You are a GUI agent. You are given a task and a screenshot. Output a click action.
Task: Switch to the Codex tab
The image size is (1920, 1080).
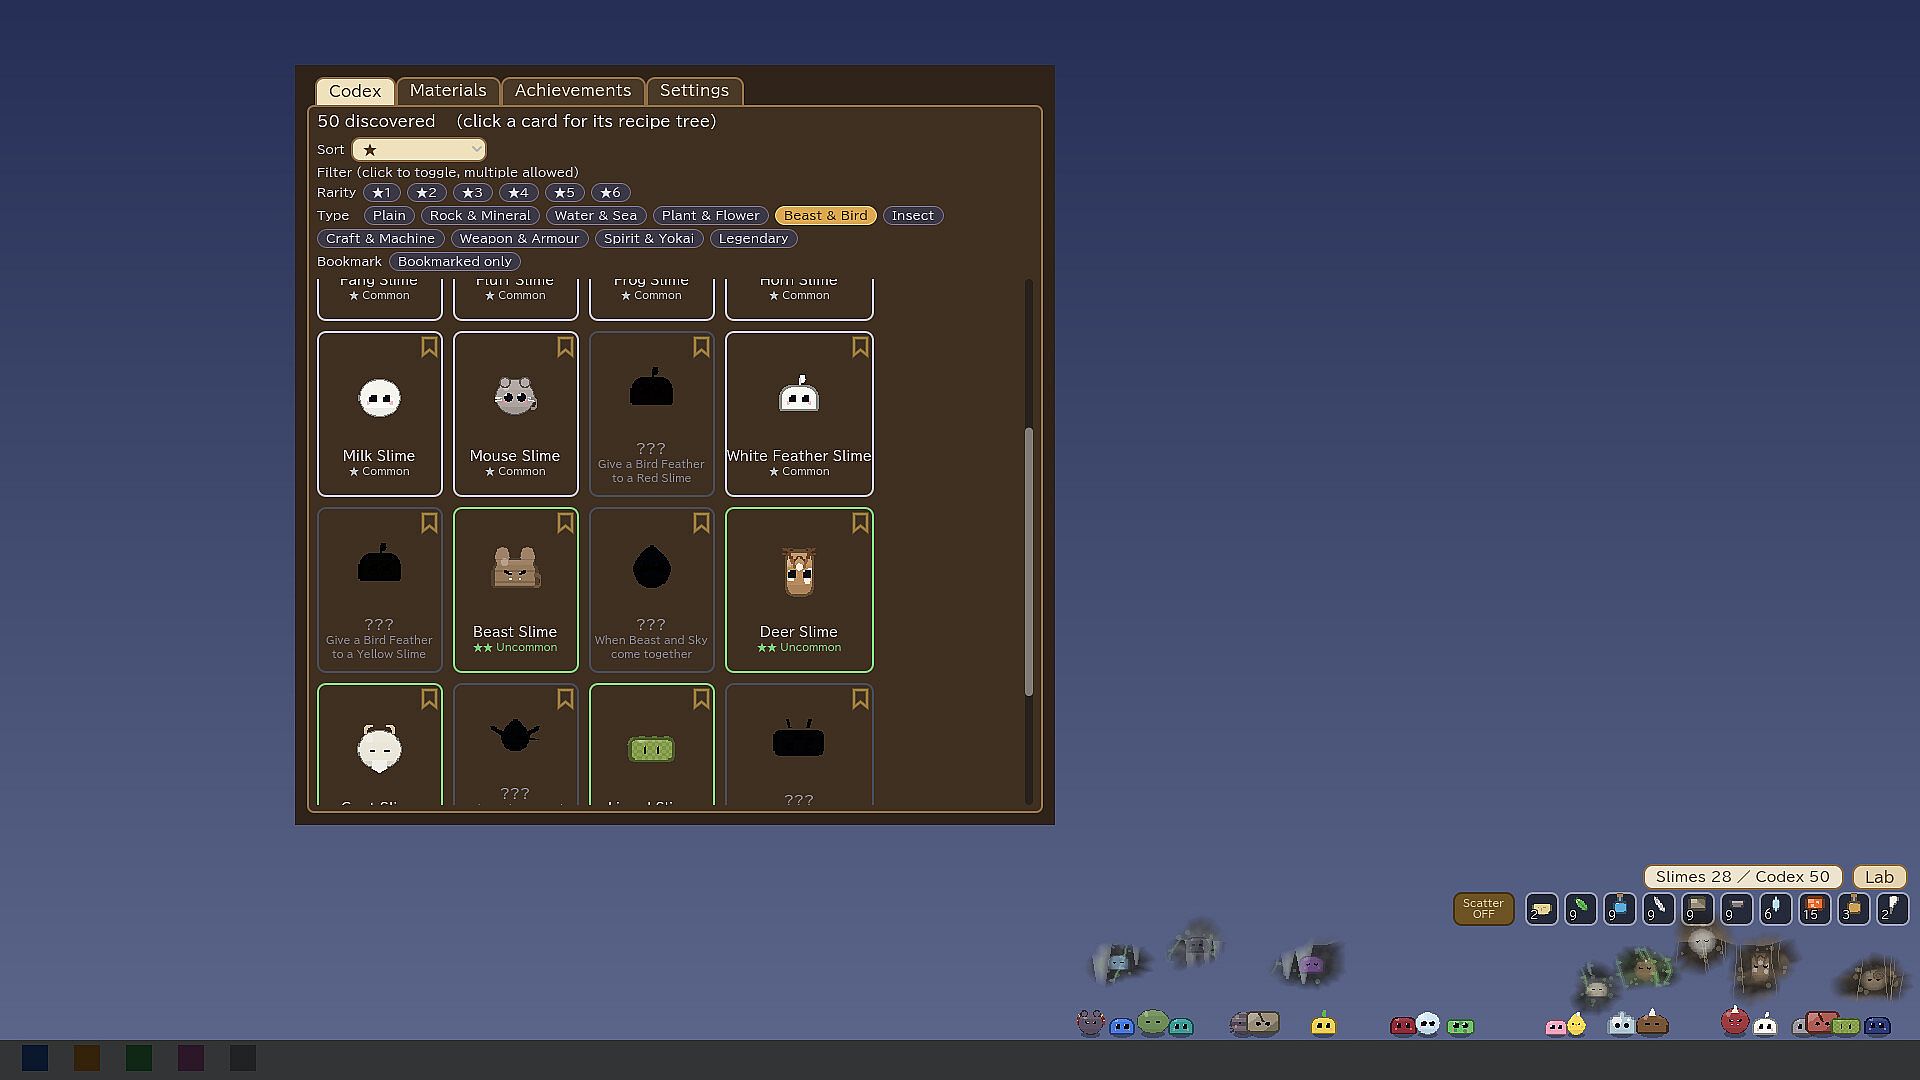click(355, 91)
